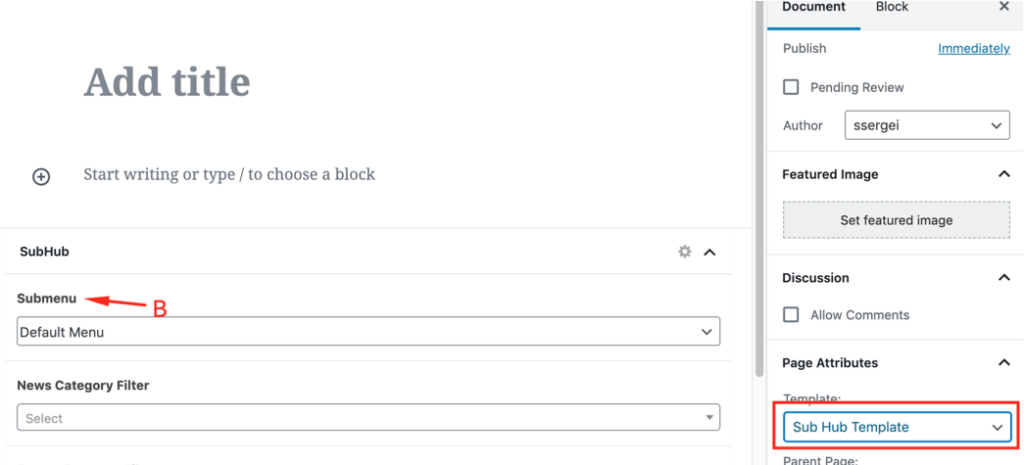Click the Start writing paragraph placeholder
Screen dimensions: 1024x465
pos(229,174)
